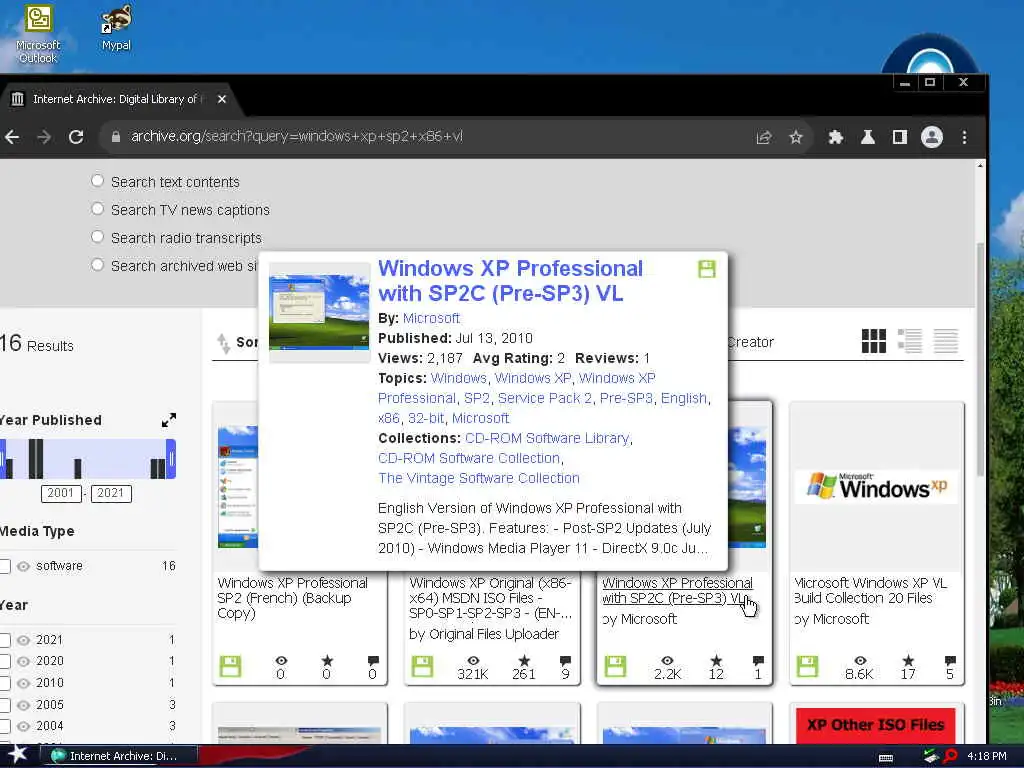Click the XP Other ISO Files thumbnail
This screenshot has height=768, width=1024.
coord(876,725)
